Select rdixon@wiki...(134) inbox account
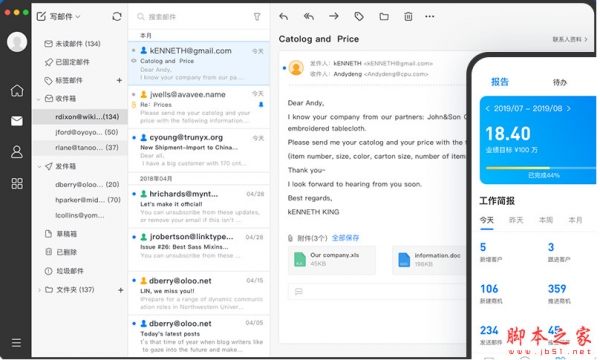 [x=80, y=117]
